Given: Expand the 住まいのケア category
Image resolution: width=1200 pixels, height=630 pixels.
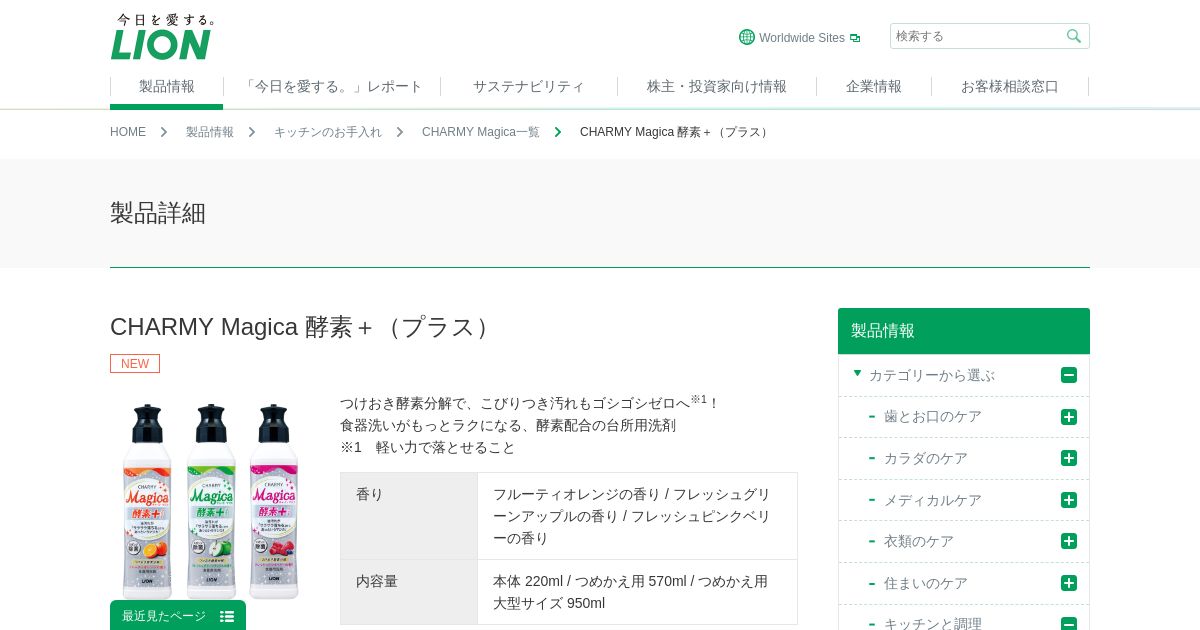Looking at the screenshot, I should 1069,583.
